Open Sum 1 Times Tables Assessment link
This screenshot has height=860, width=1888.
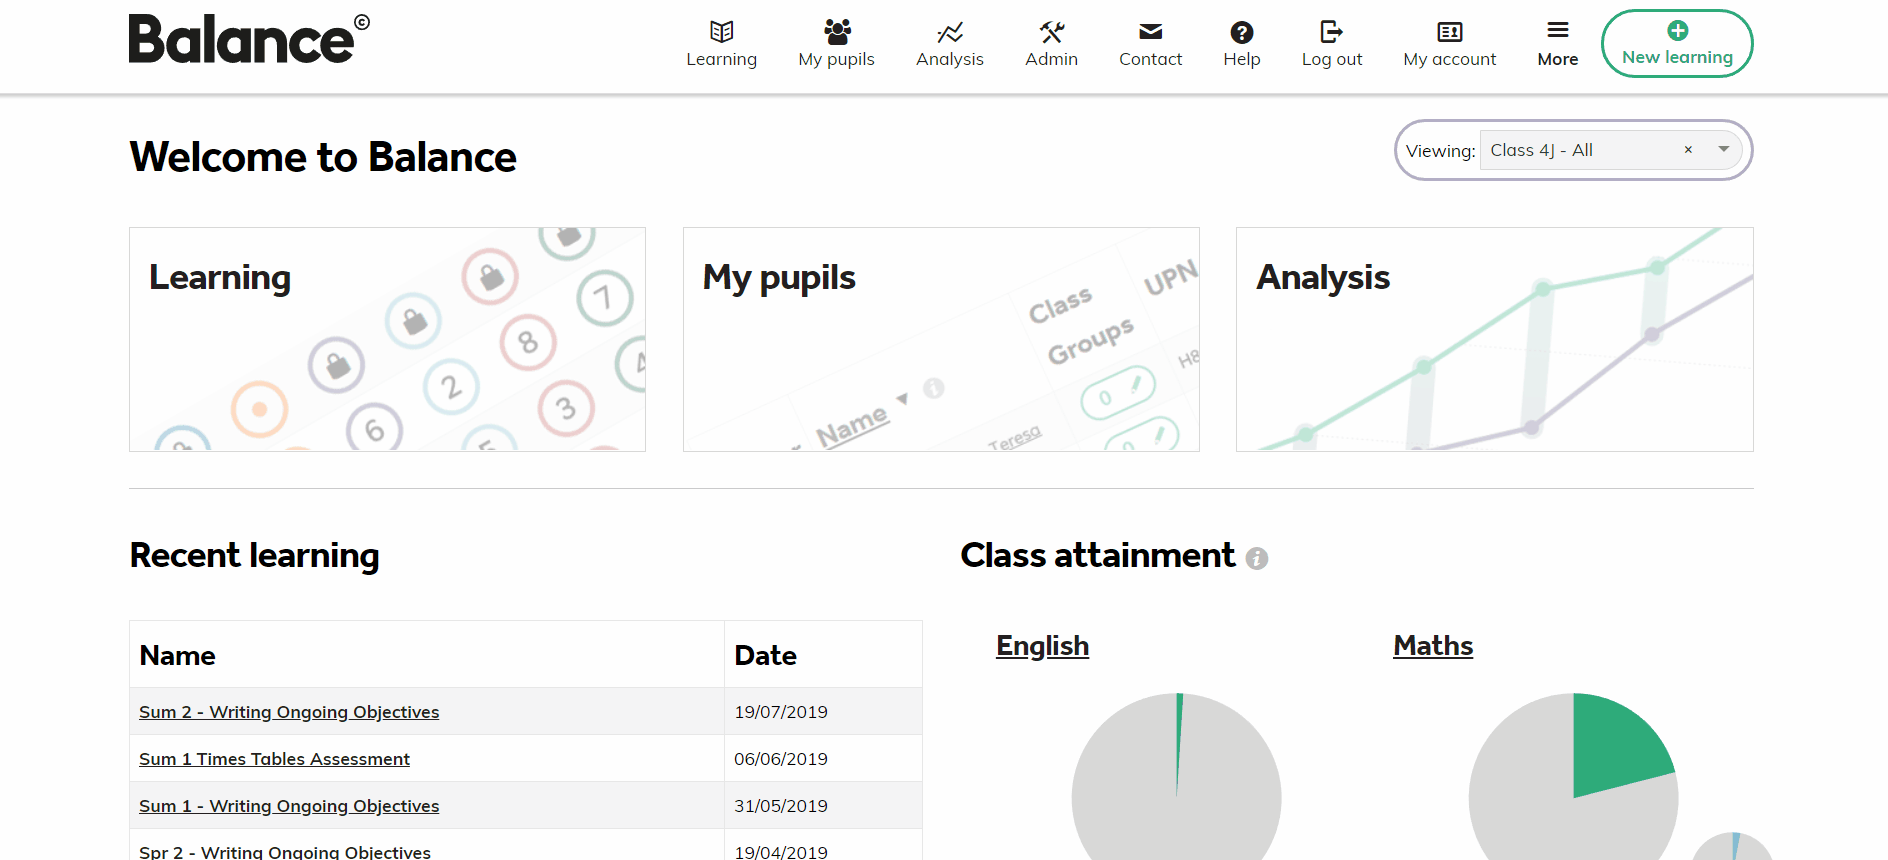(x=274, y=759)
